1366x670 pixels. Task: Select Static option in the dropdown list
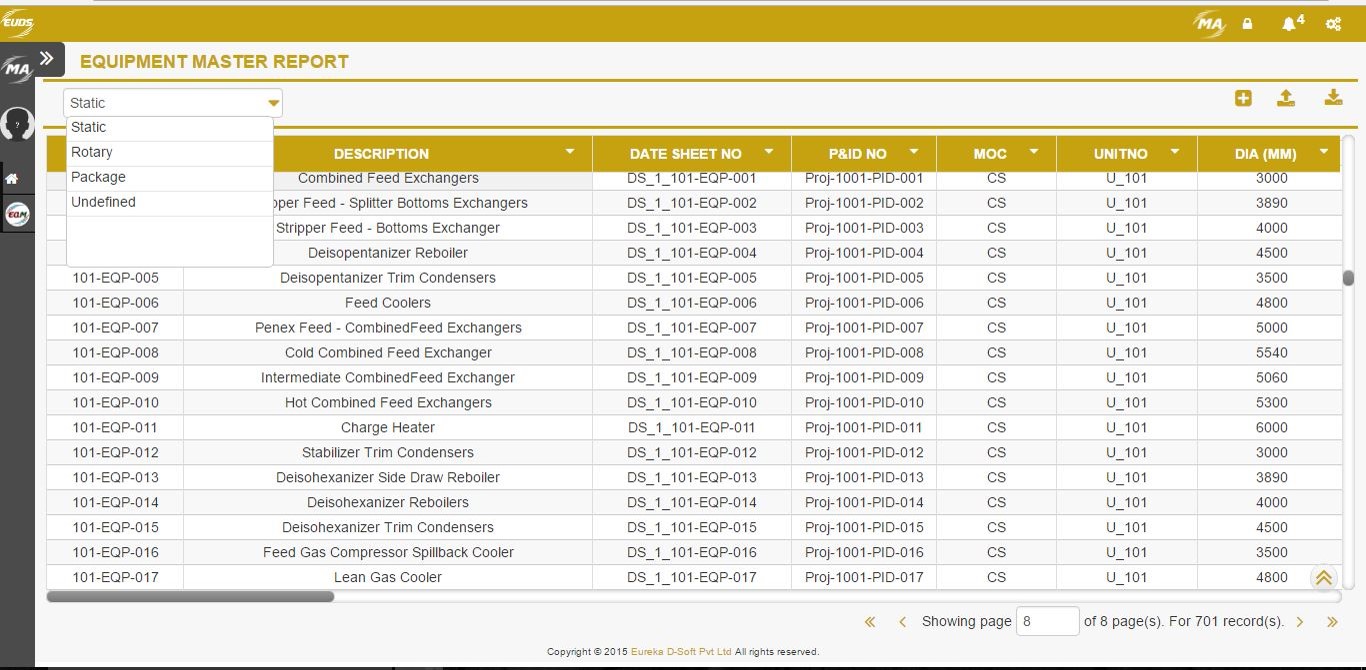(170, 128)
